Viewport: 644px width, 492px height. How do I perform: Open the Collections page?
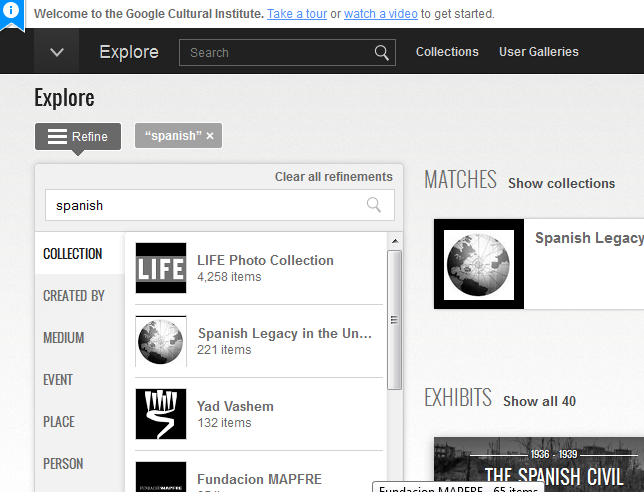coord(447,52)
